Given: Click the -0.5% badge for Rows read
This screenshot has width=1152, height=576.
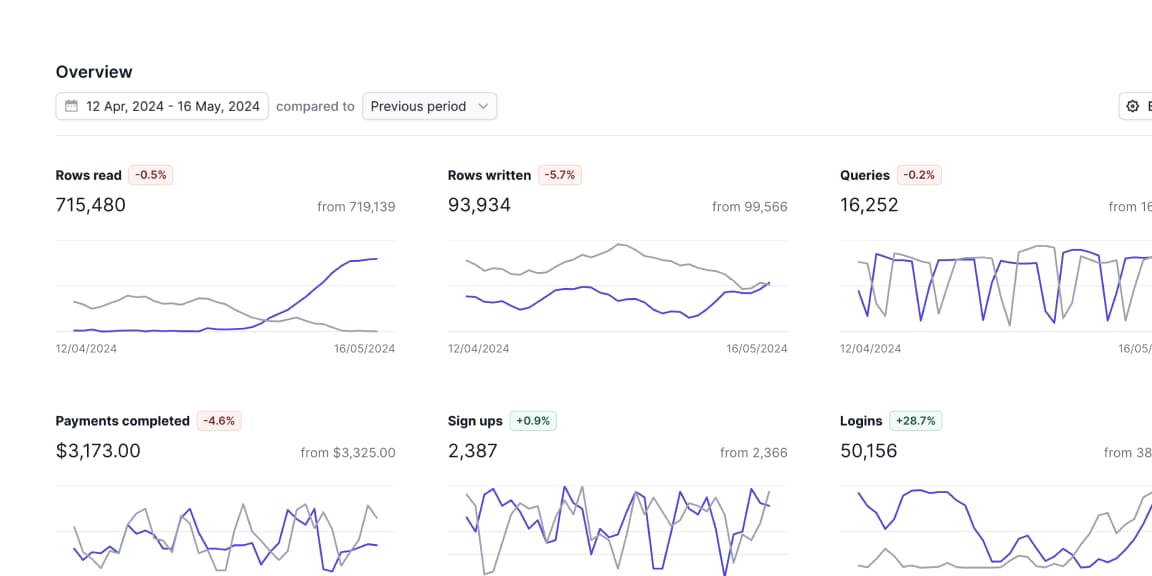Looking at the screenshot, I should click(152, 175).
